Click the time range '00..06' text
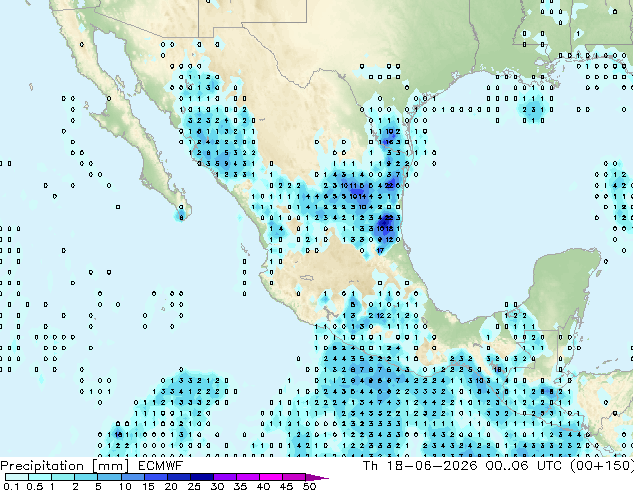The image size is (634, 490). [507, 466]
